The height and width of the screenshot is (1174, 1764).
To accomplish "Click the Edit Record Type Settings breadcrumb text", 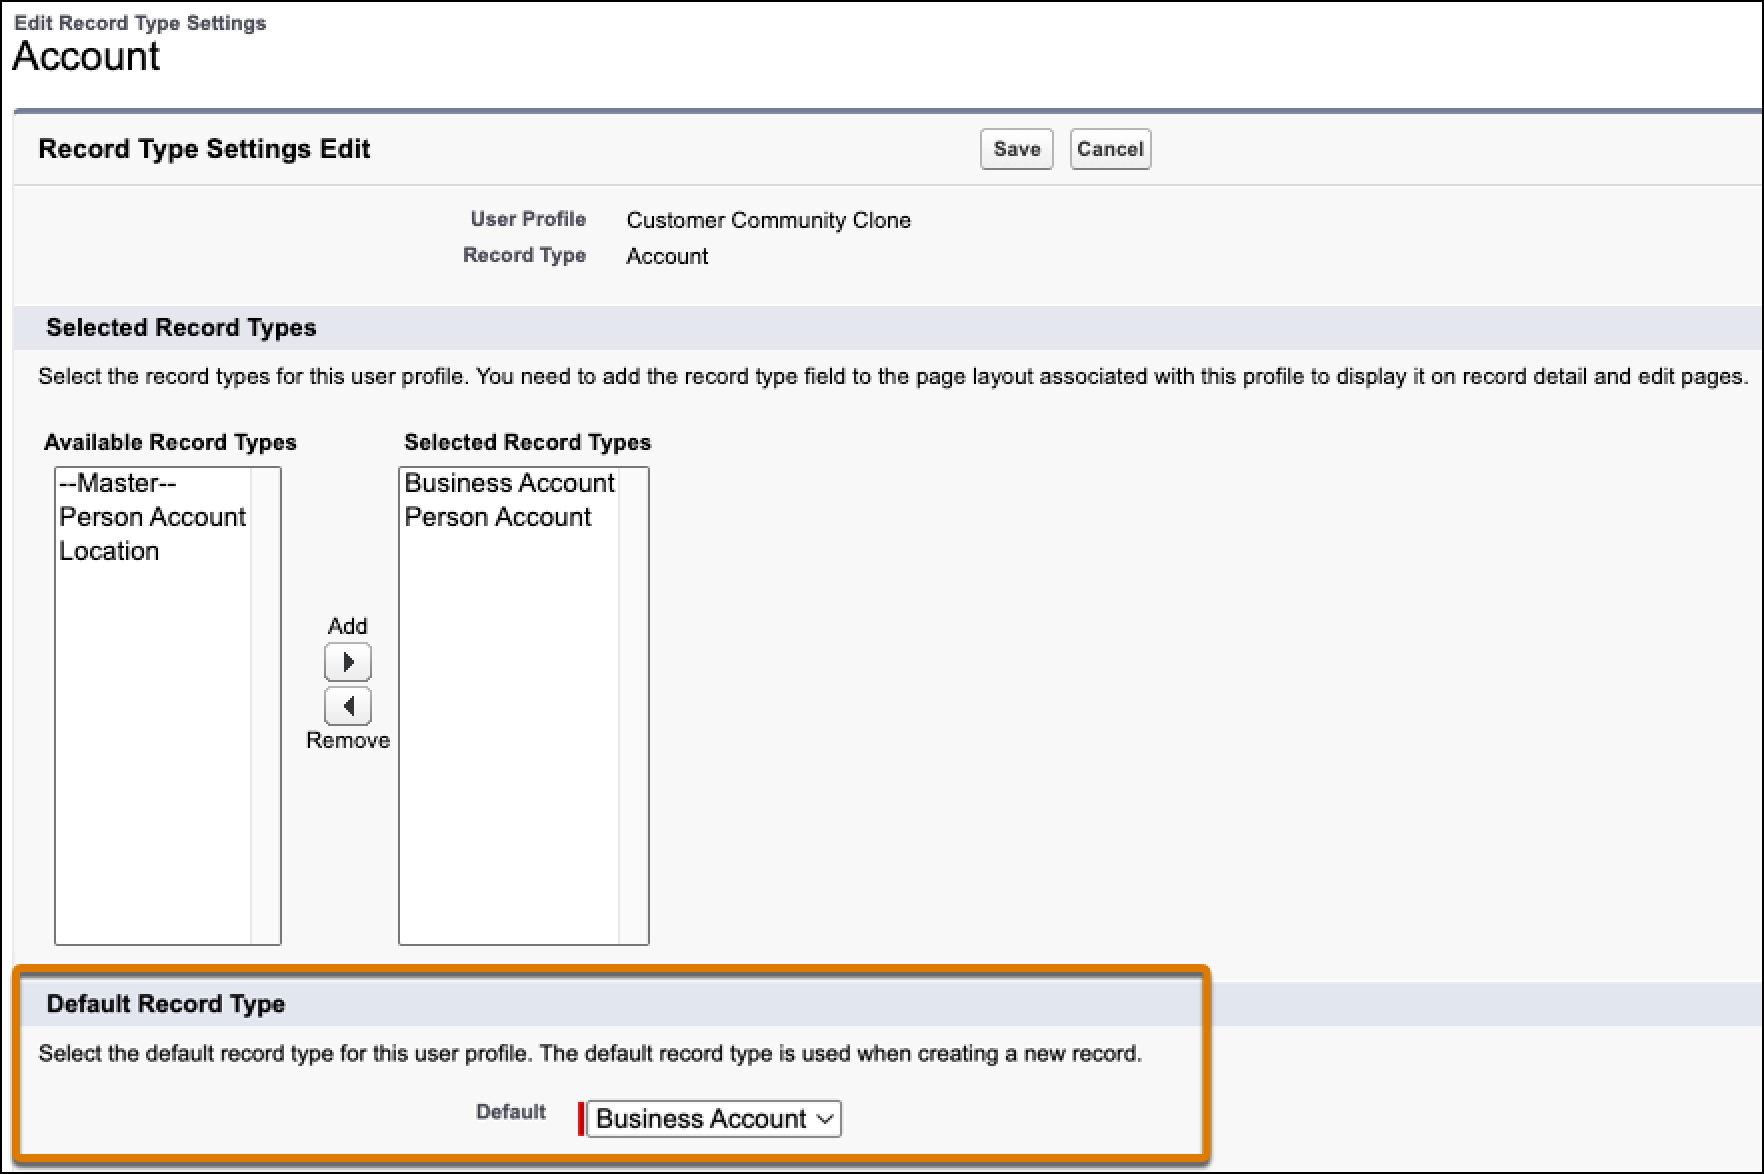I will pyautogui.click(x=140, y=23).
